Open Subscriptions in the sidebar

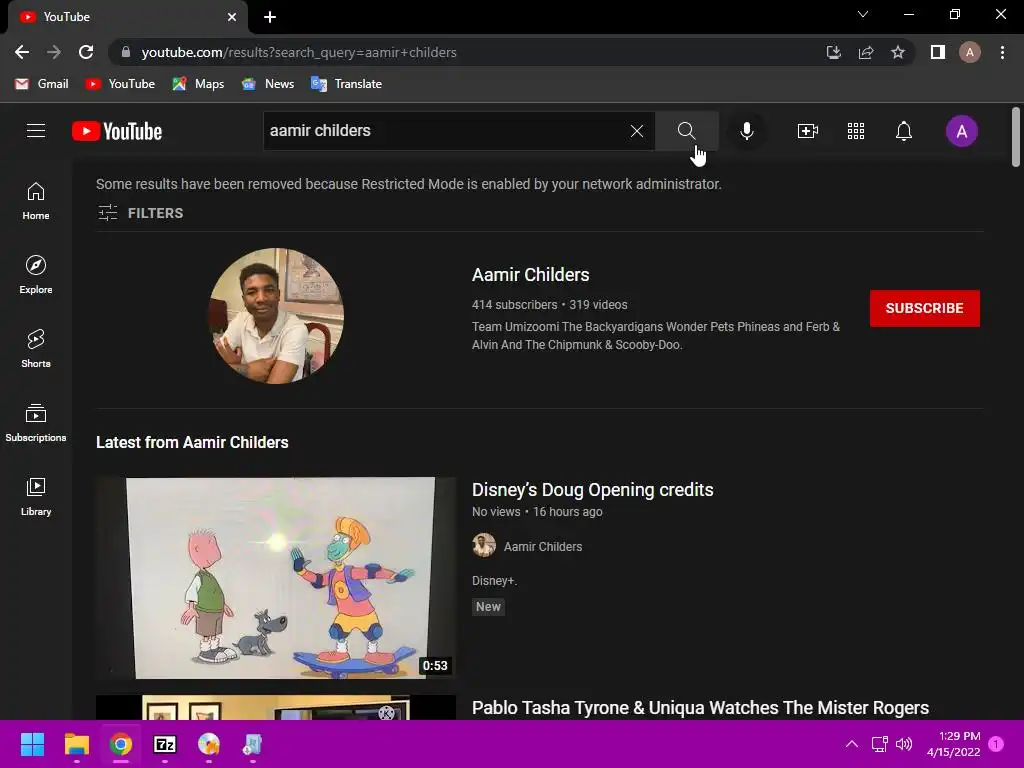36,423
